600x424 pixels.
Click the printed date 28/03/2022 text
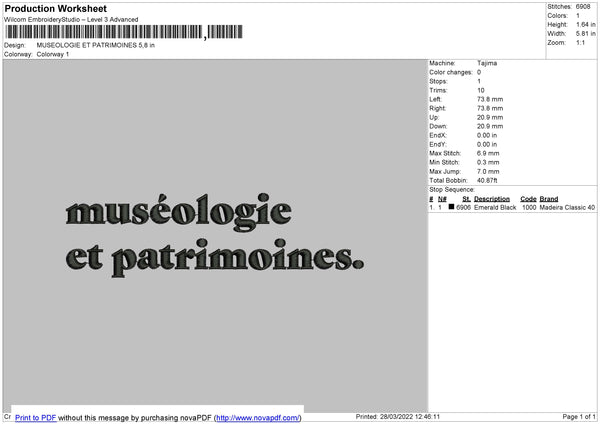click(415, 417)
